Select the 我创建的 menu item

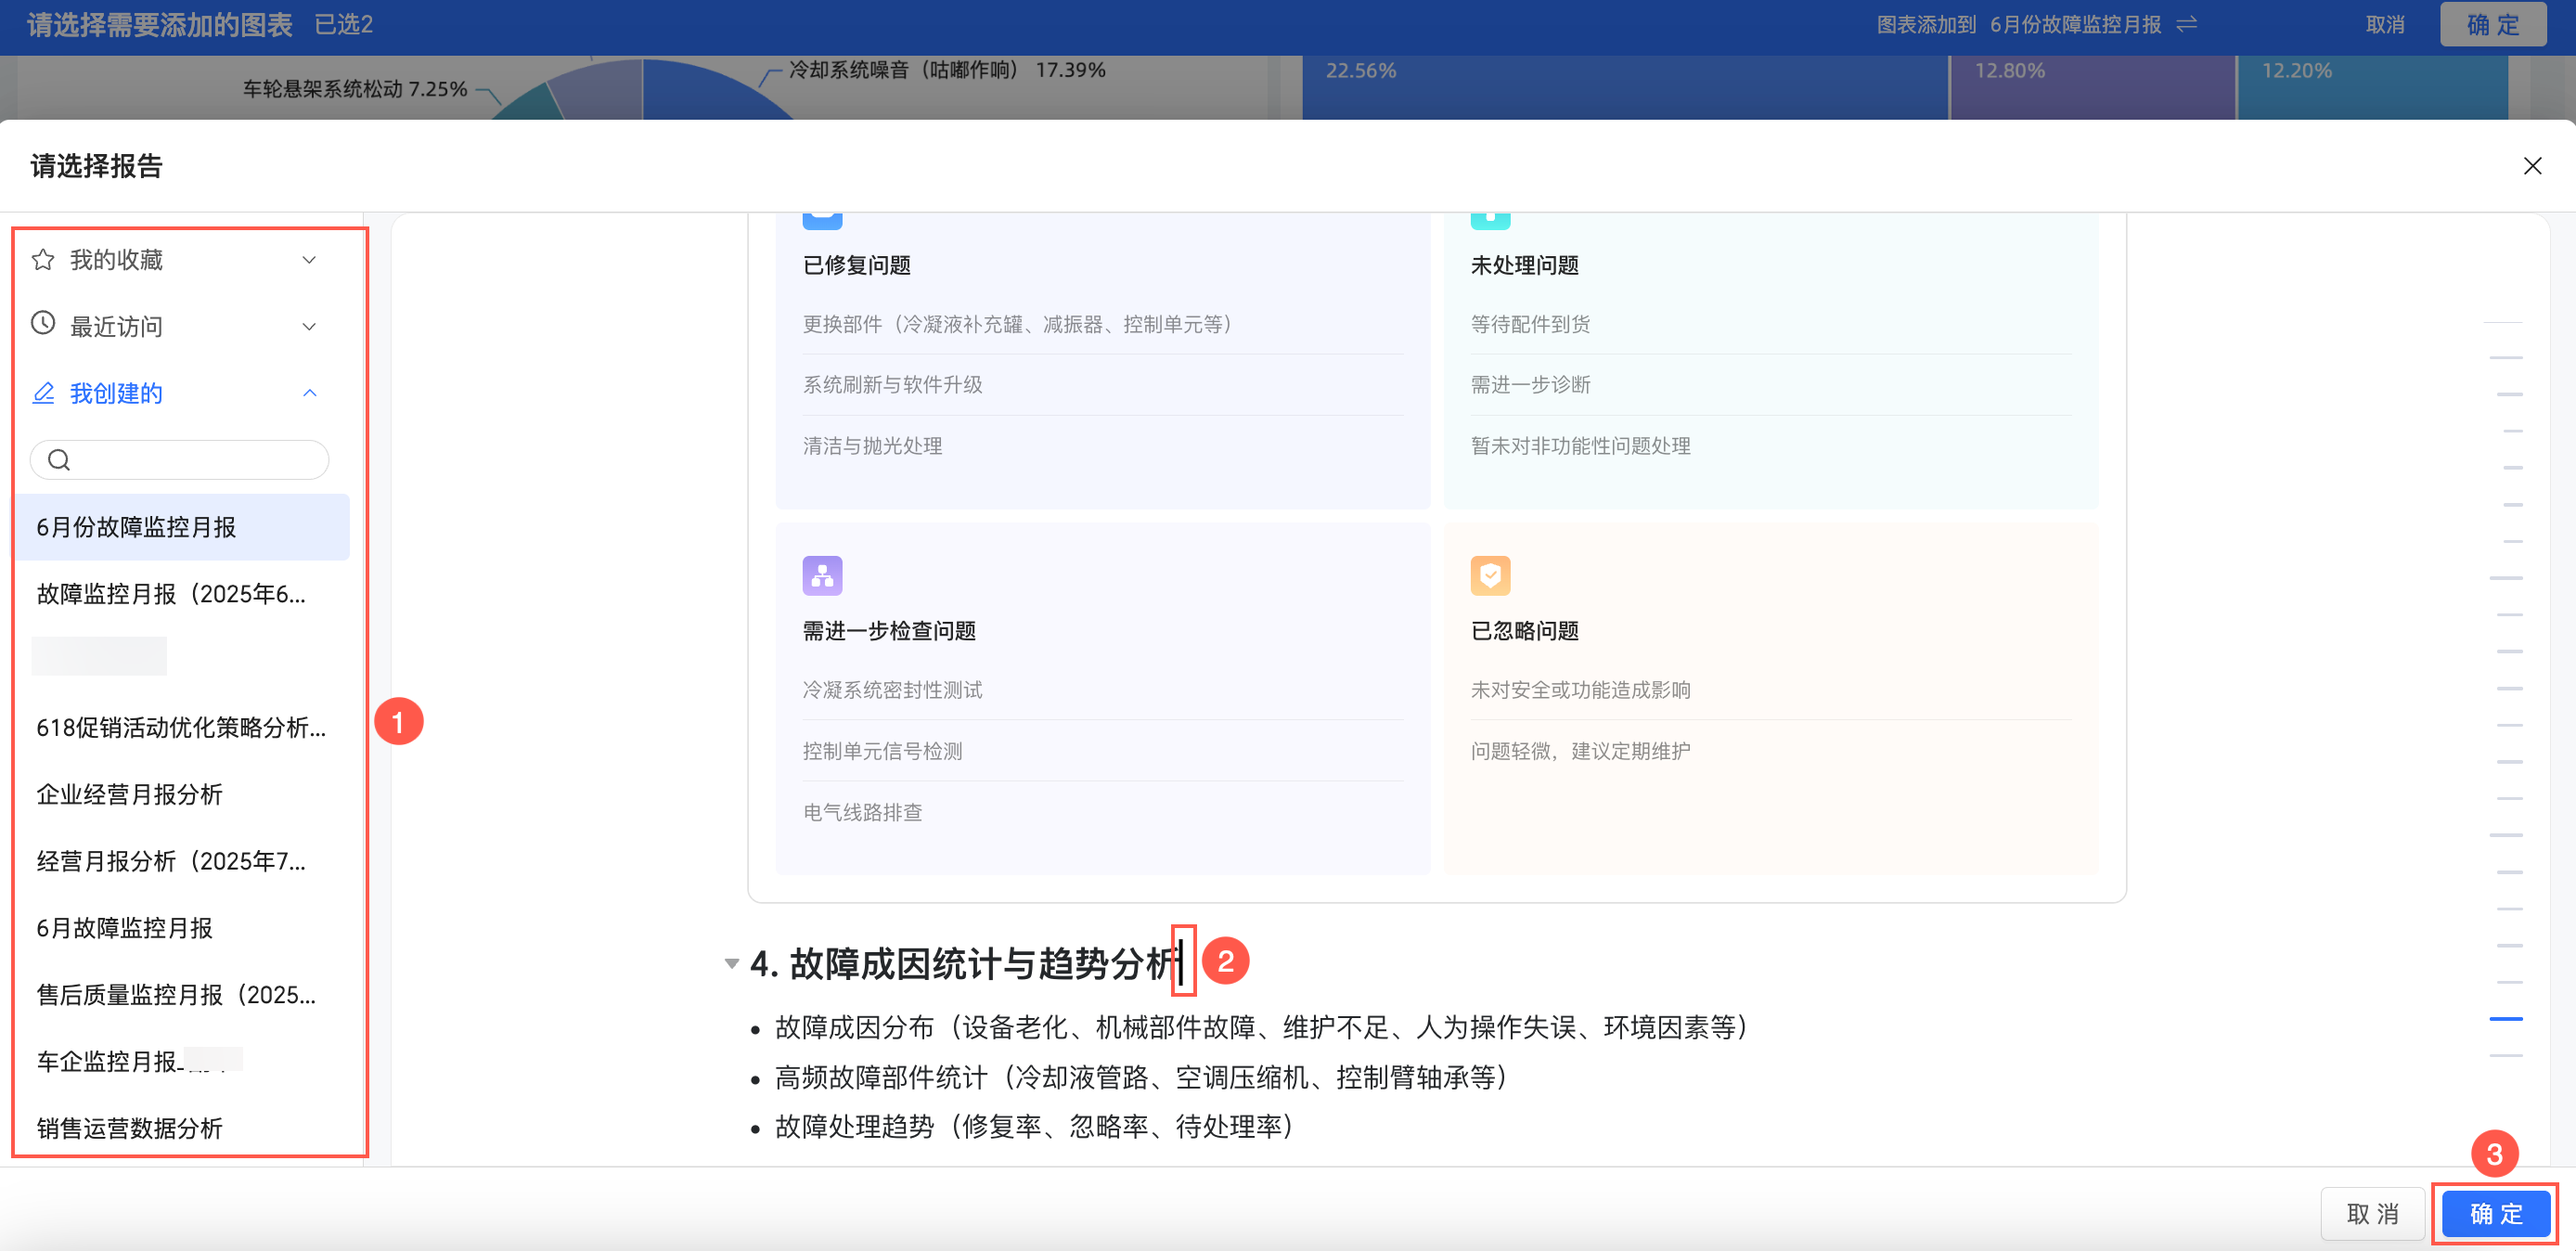click(x=116, y=393)
